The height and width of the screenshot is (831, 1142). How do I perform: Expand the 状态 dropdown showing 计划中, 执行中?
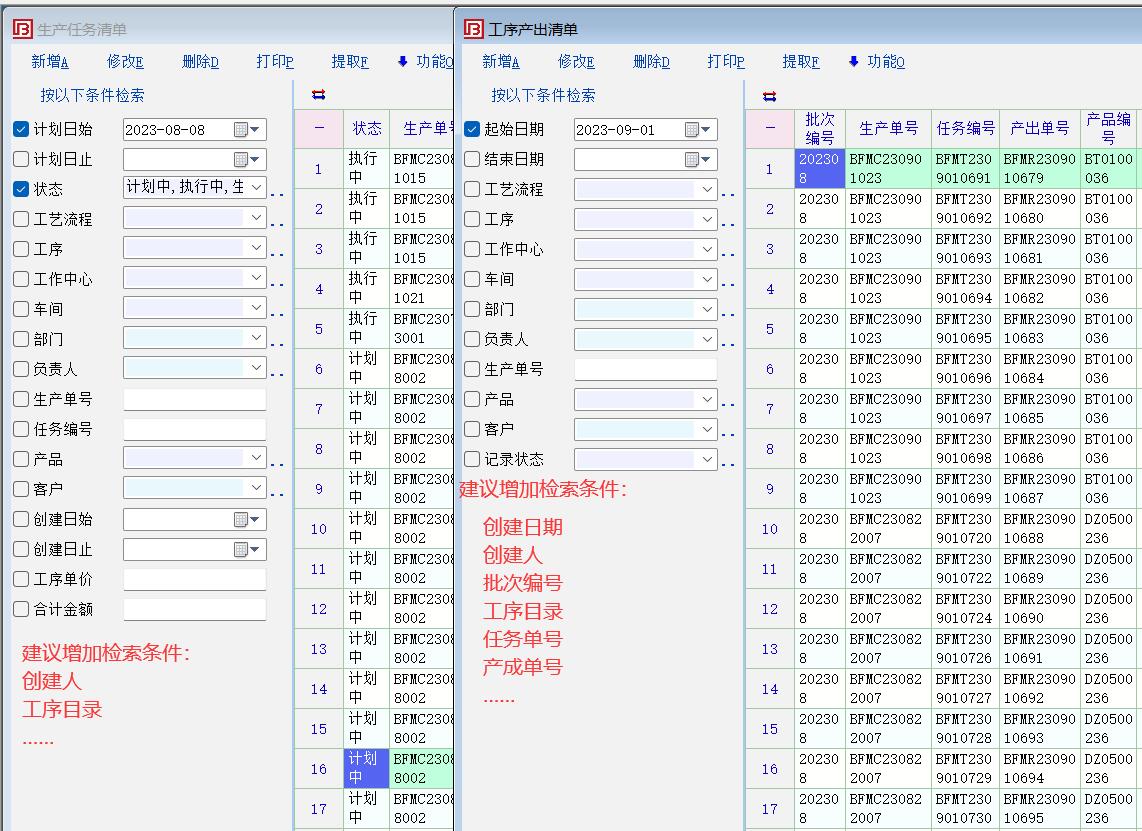pyautogui.click(x=256, y=187)
